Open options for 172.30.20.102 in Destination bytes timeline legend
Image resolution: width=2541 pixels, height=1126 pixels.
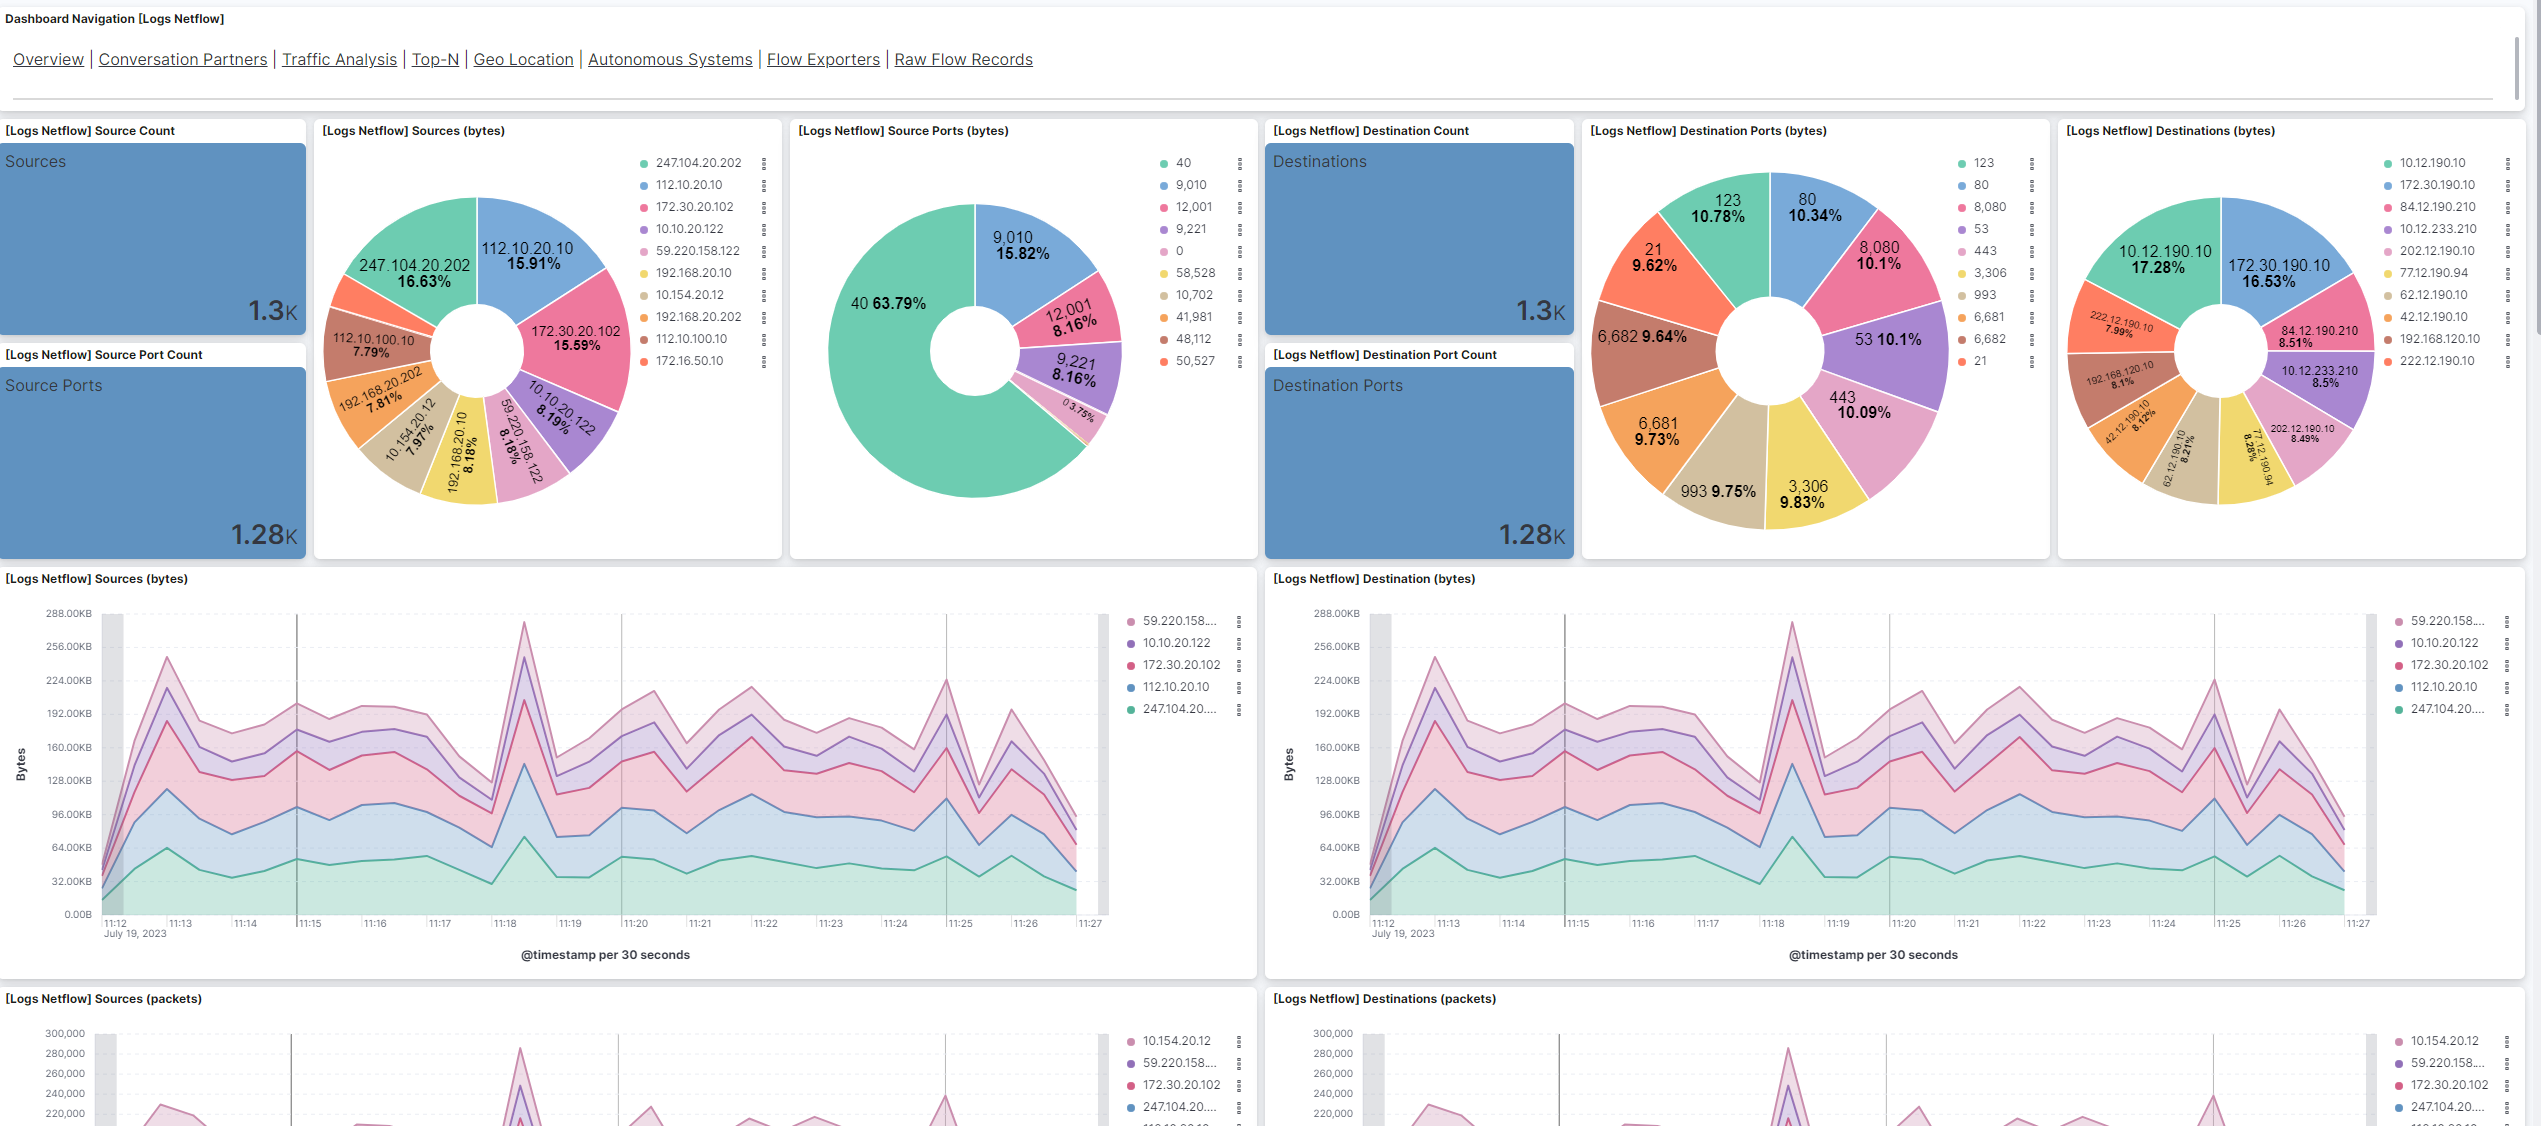tap(2507, 664)
